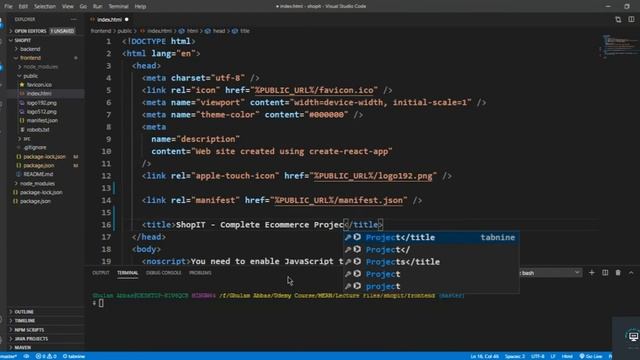Switch to the Terminal panel tab
This screenshot has height=360, width=640.
pos(127,273)
